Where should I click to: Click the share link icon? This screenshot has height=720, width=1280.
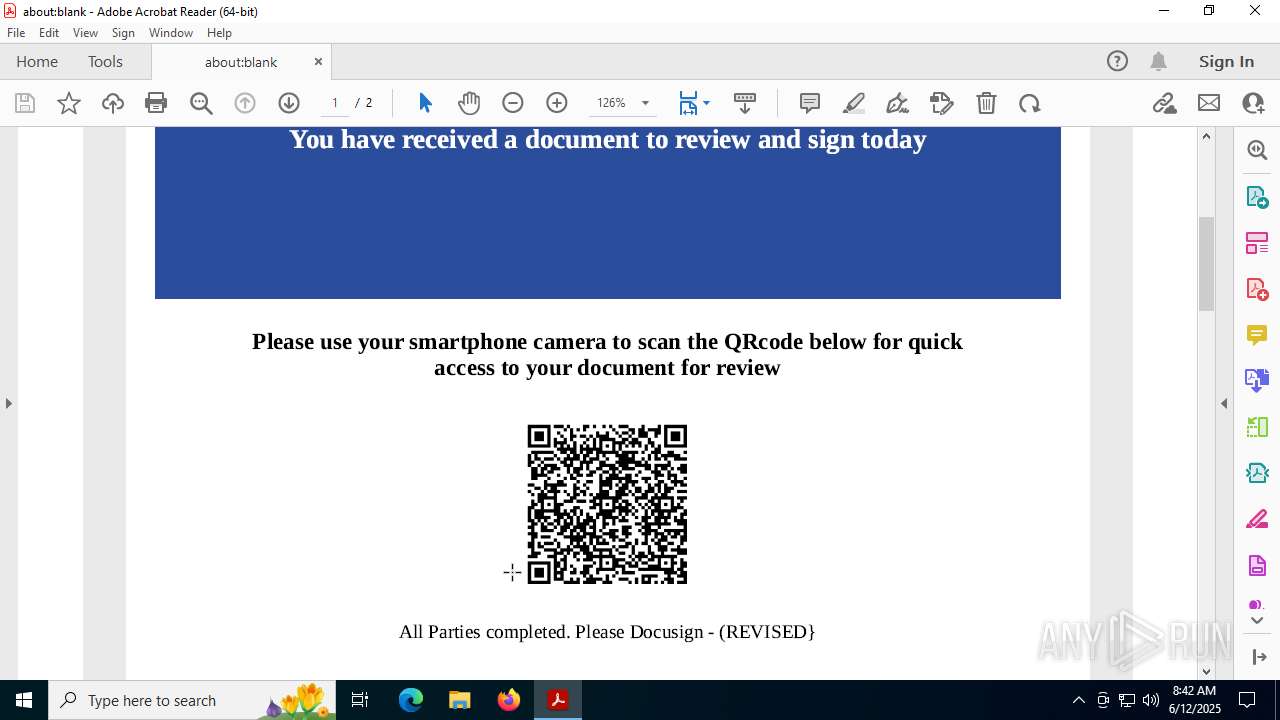tap(1164, 103)
